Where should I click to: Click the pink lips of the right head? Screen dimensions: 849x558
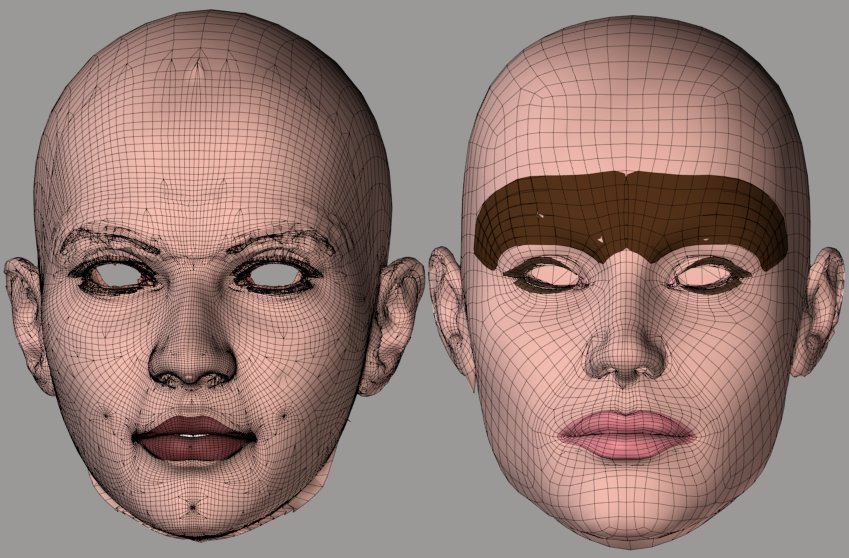point(625,433)
